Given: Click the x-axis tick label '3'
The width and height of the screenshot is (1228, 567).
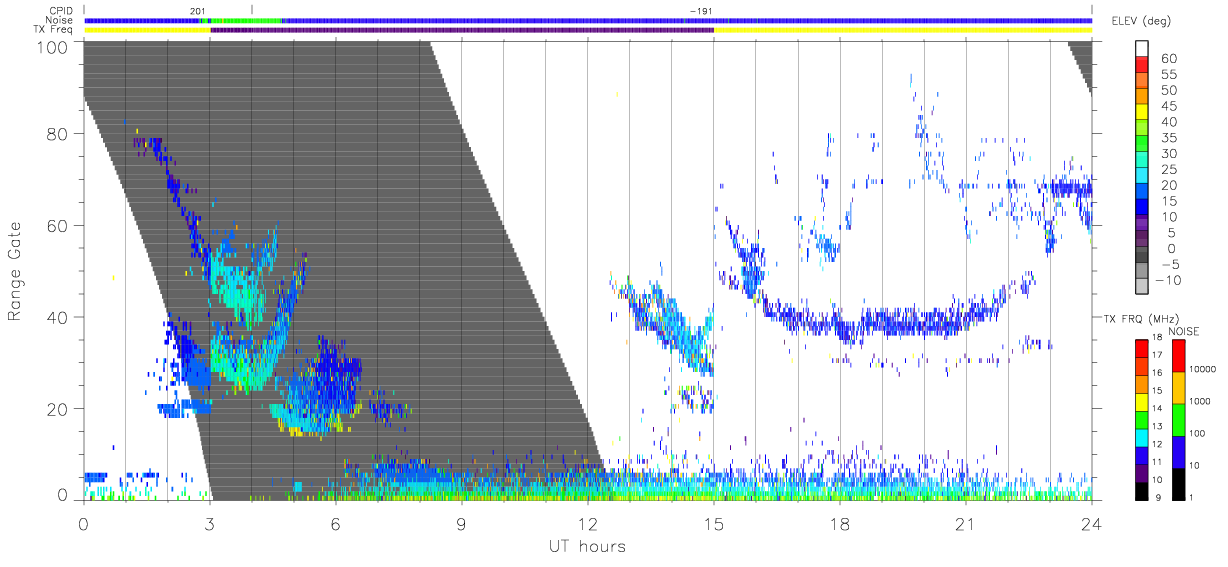Looking at the screenshot, I should click(210, 523).
